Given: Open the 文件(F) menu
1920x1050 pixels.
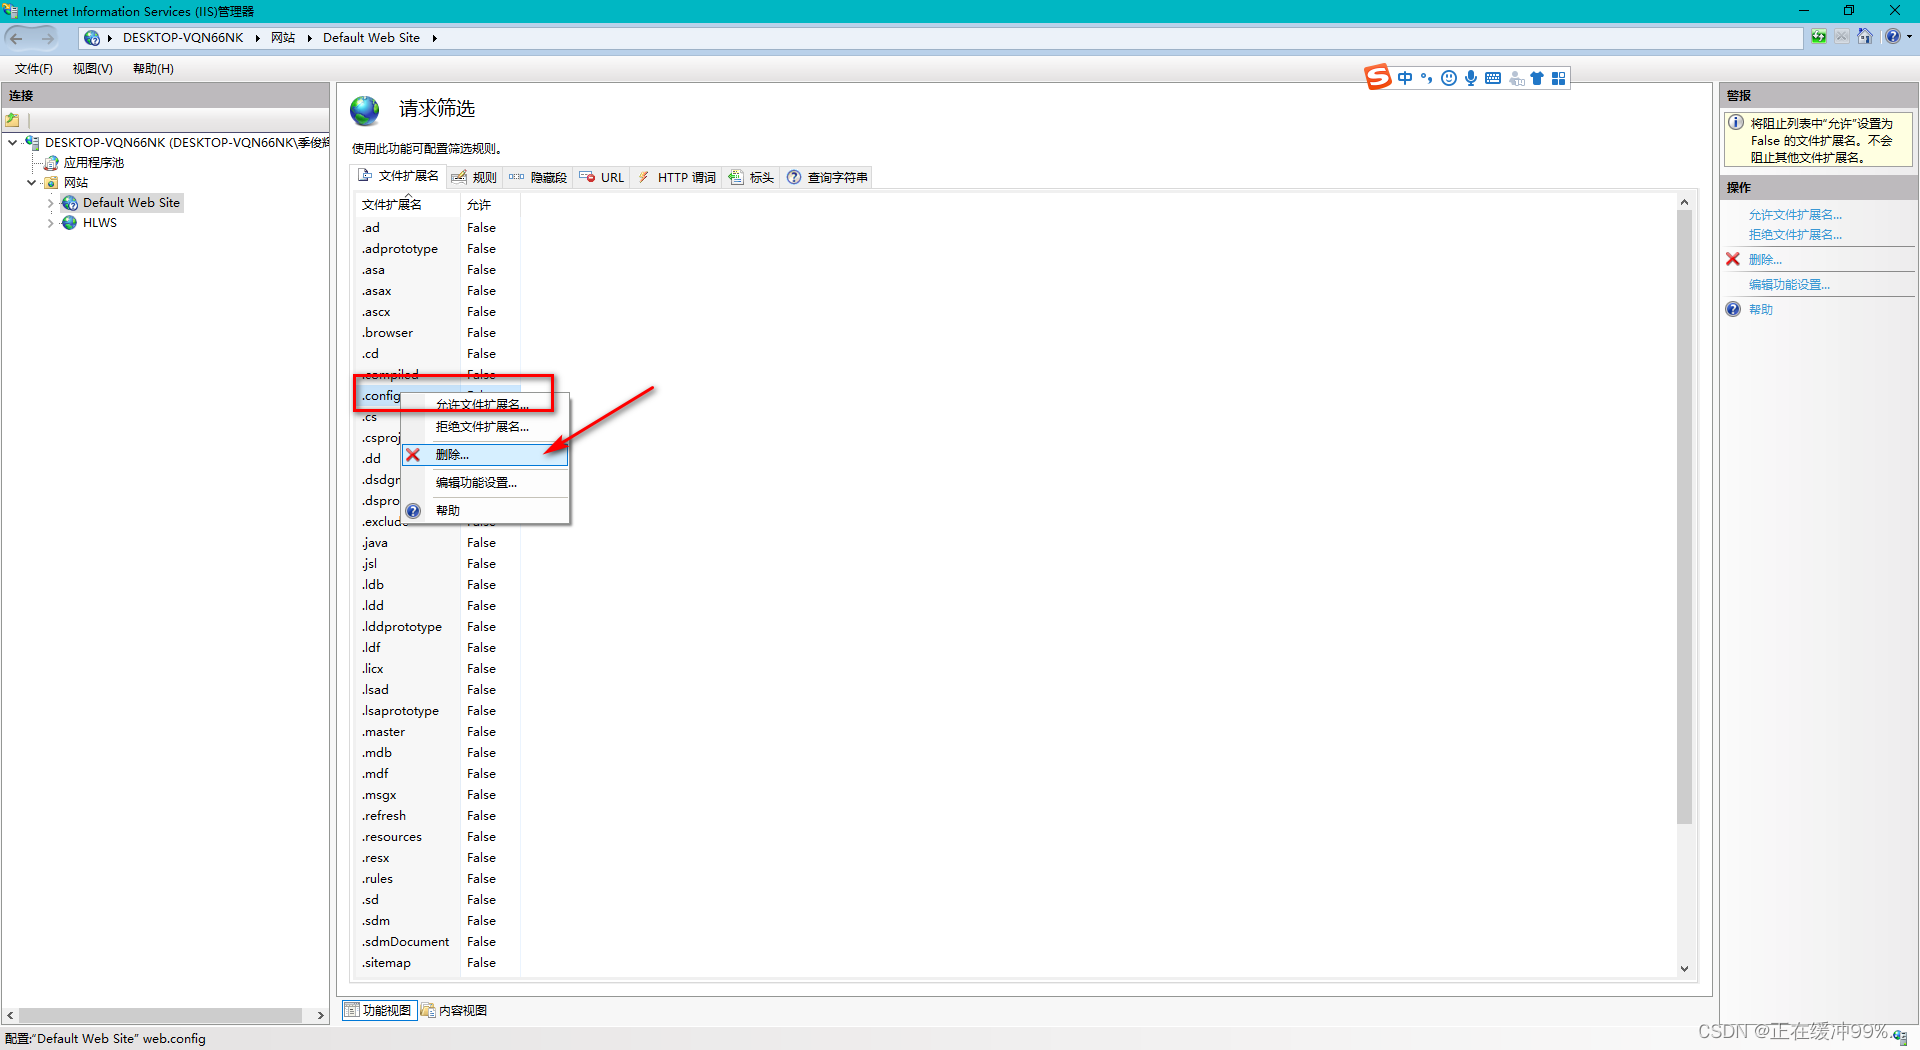Looking at the screenshot, I should click(34, 69).
